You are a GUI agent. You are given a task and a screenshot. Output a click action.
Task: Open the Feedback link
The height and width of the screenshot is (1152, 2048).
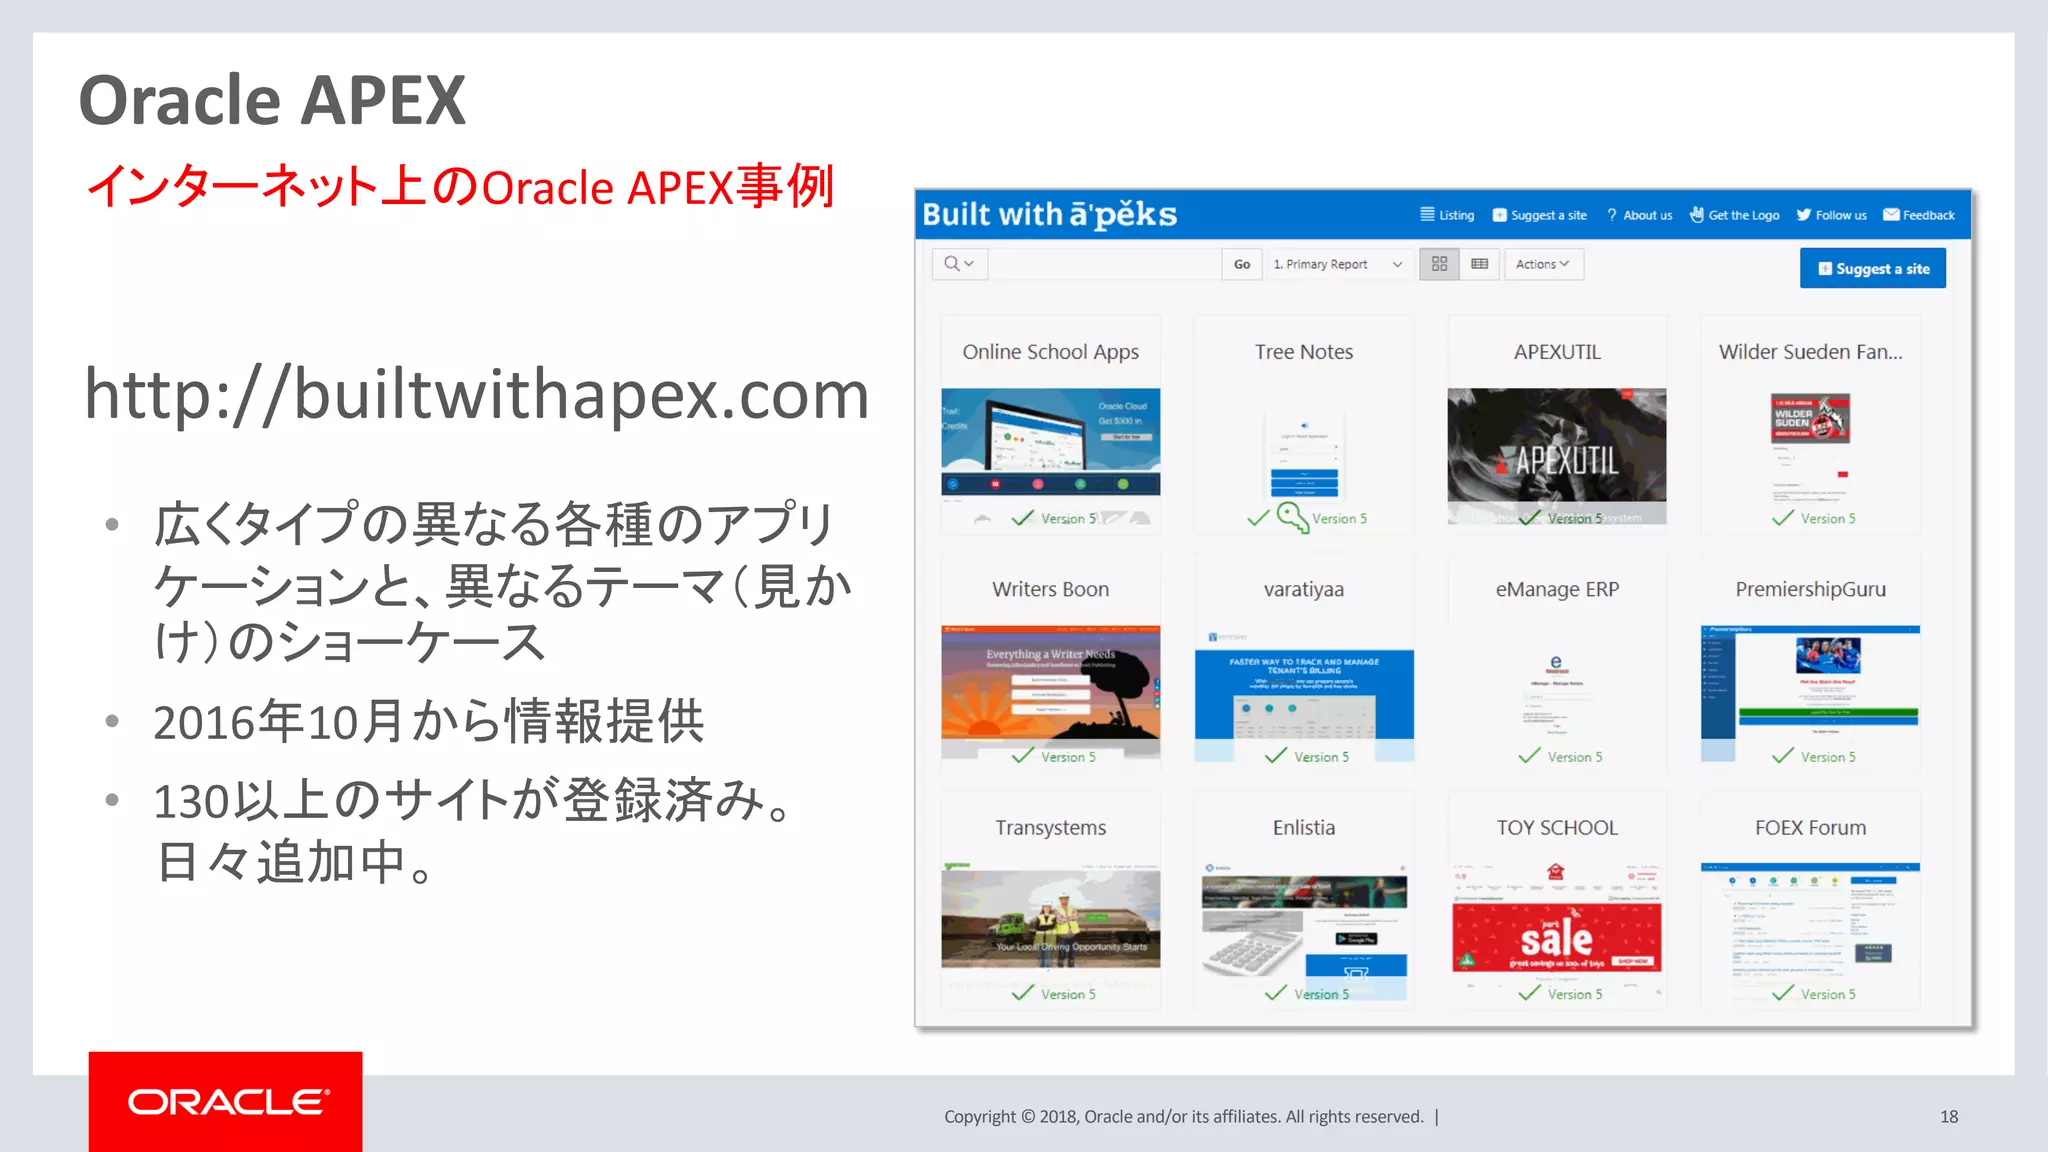click(x=1918, y=215)
